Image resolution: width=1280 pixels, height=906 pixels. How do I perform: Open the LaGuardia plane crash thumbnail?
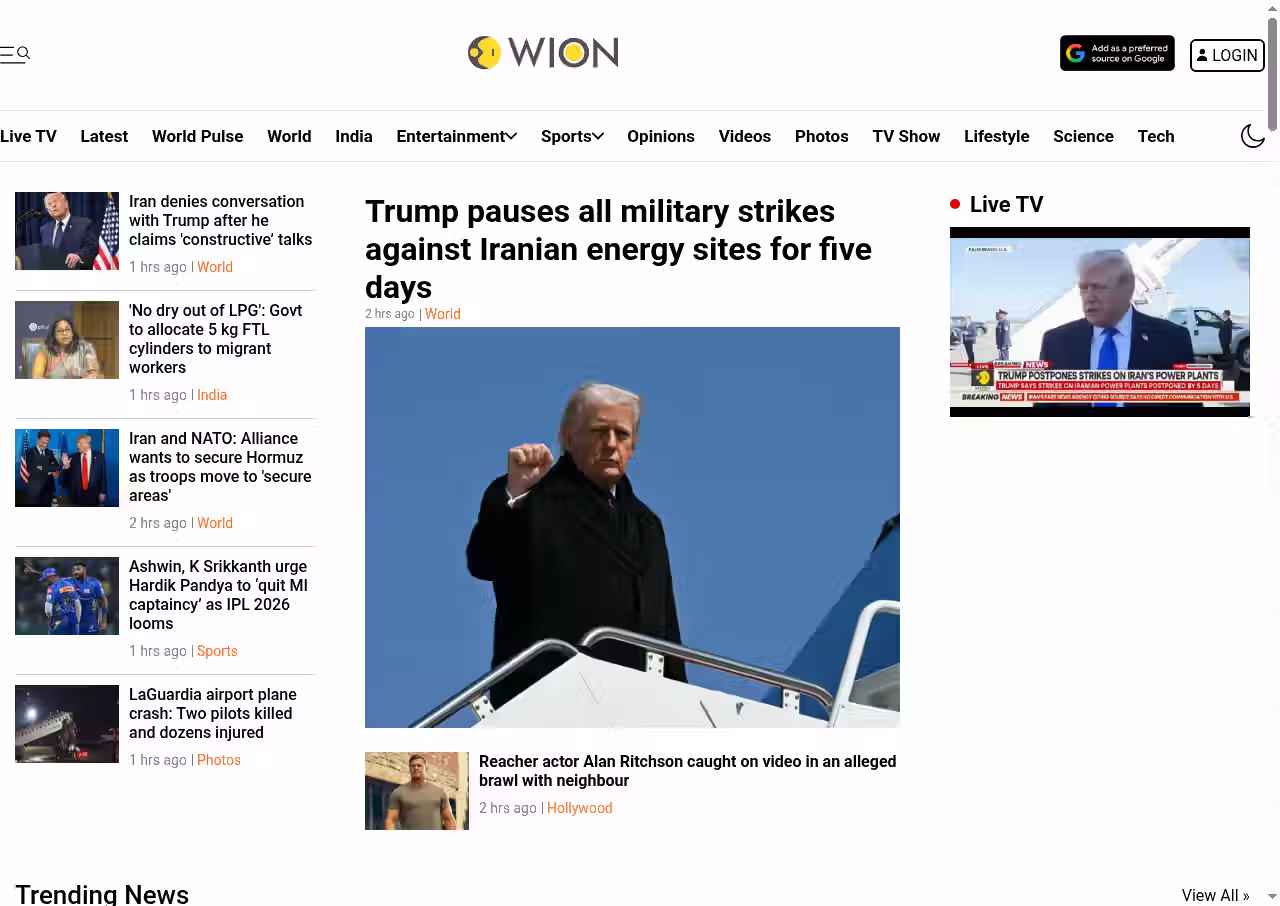[67, 724]
